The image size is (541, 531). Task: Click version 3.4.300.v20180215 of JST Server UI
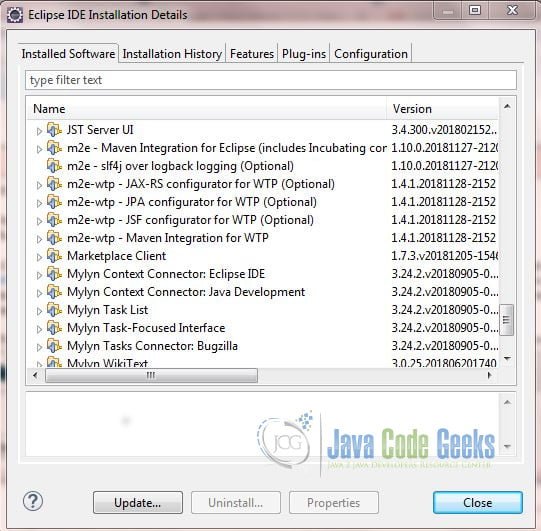click(x=444, y=130)
